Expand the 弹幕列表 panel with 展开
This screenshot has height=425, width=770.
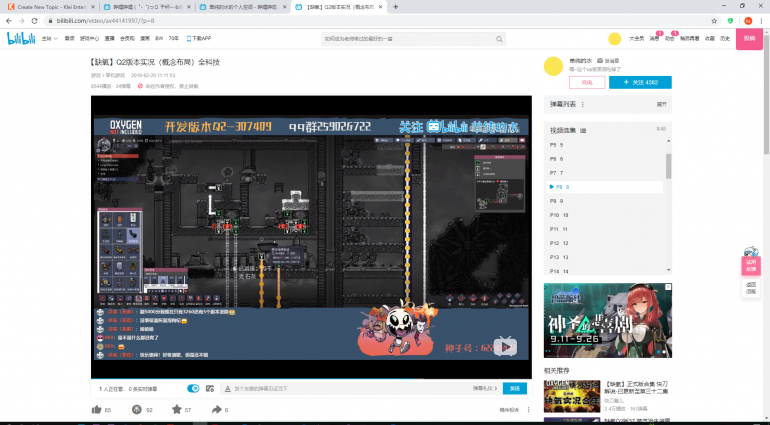click(661, 105)
